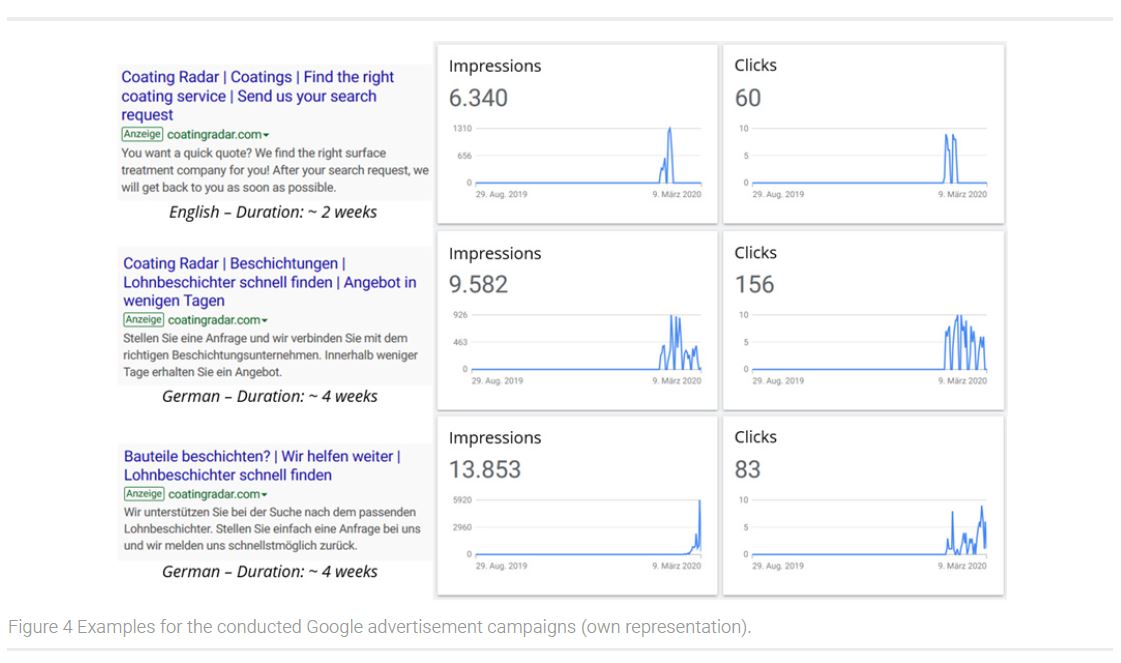The height and width of the screenshot is (663, 1121).
Task: Click the caption 'German – Duration: ~ 4 weeks' under Beschichtungen ad
Action: coord(270,396)
